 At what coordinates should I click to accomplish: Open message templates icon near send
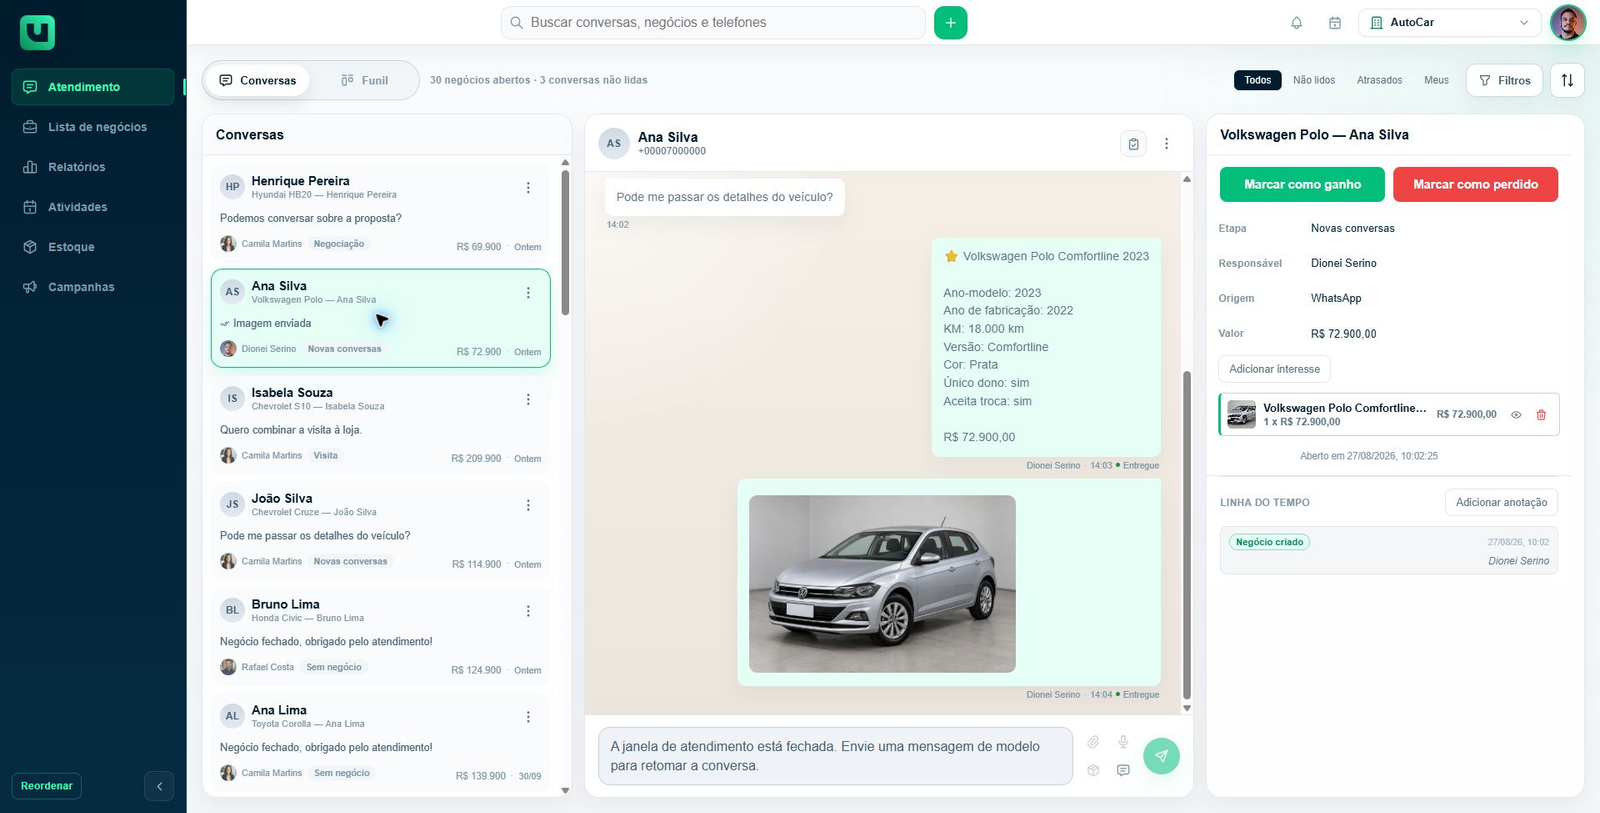click(1123, 770)
